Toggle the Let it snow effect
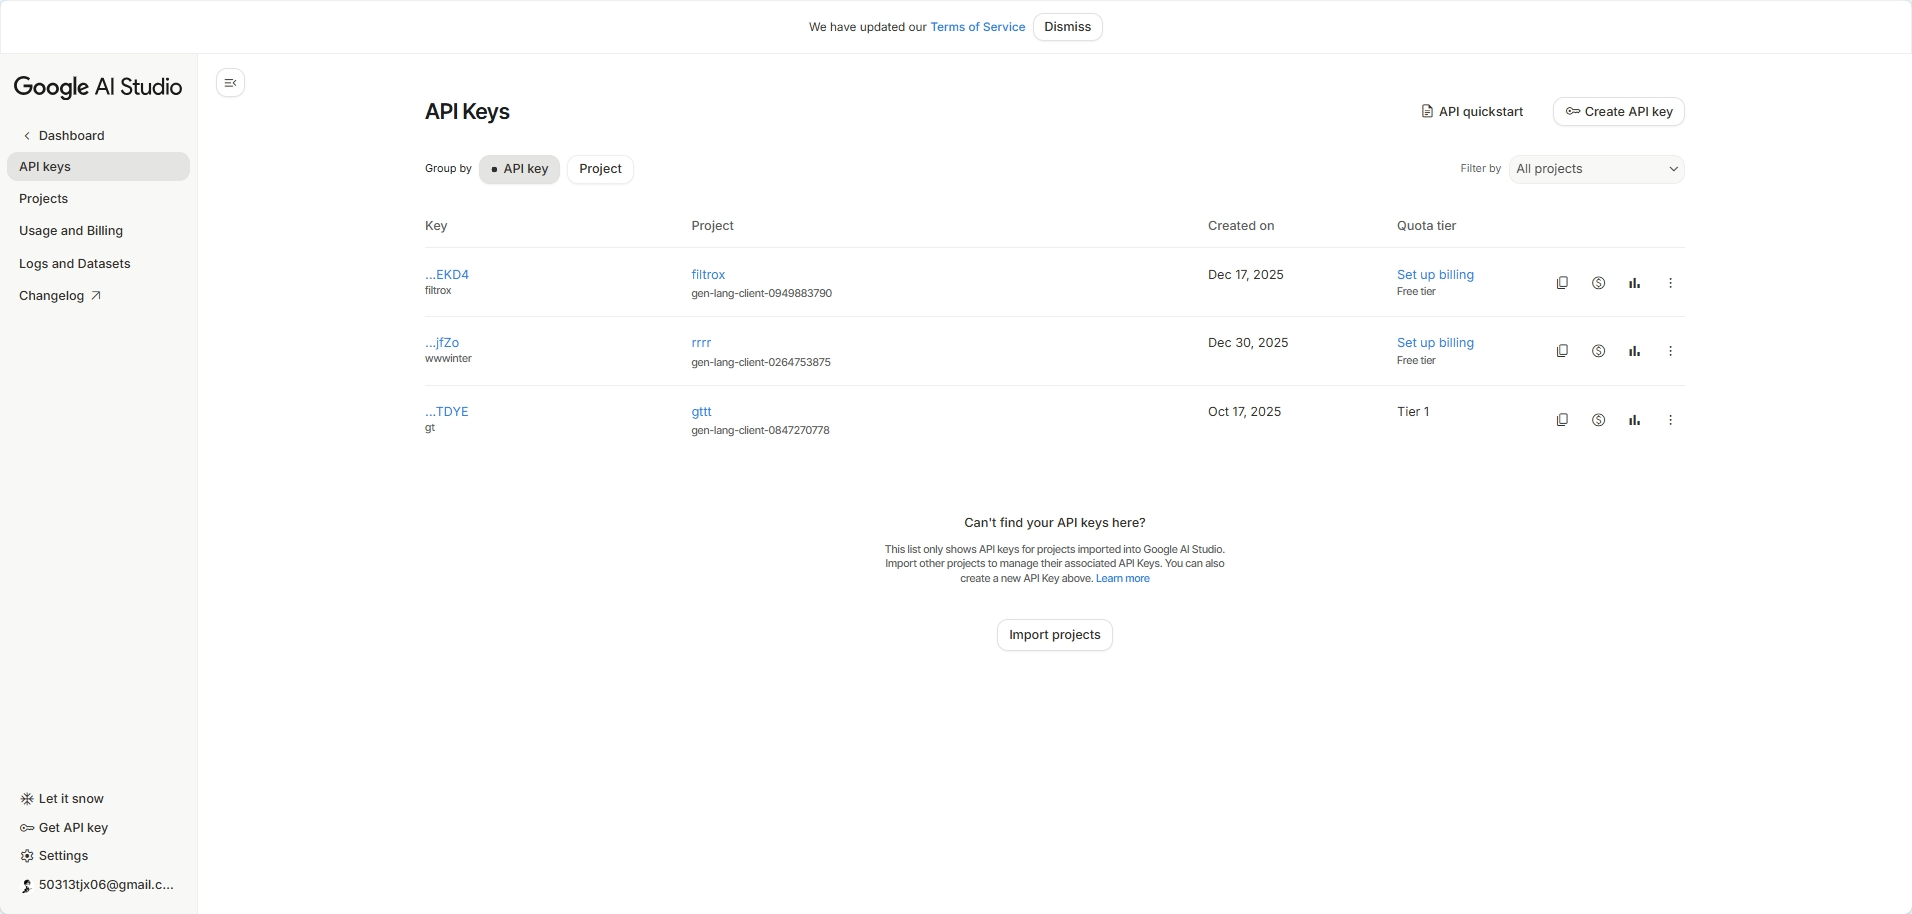The image size is (1912, 914). pos(62,799)
